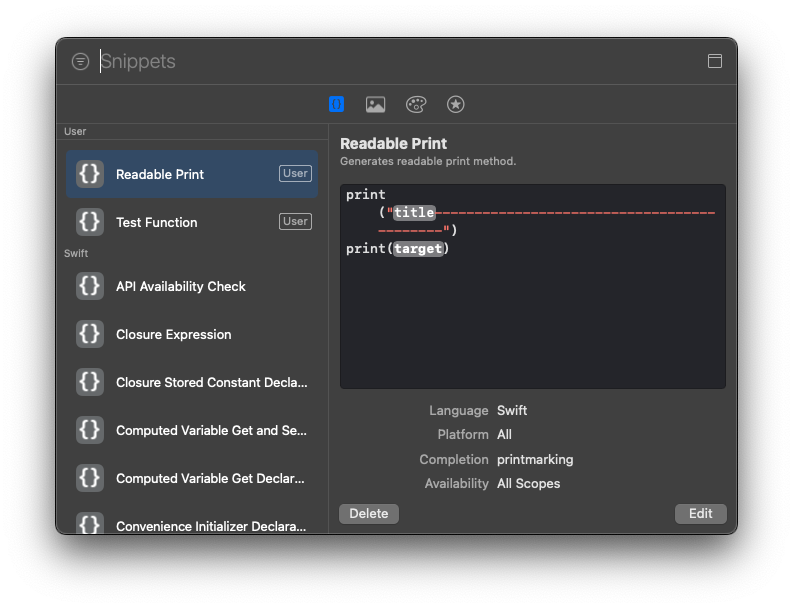This screenshot has height=608, width=793.
Task: Click the User badge on Readable Print
Action: (x=295, y=173)
